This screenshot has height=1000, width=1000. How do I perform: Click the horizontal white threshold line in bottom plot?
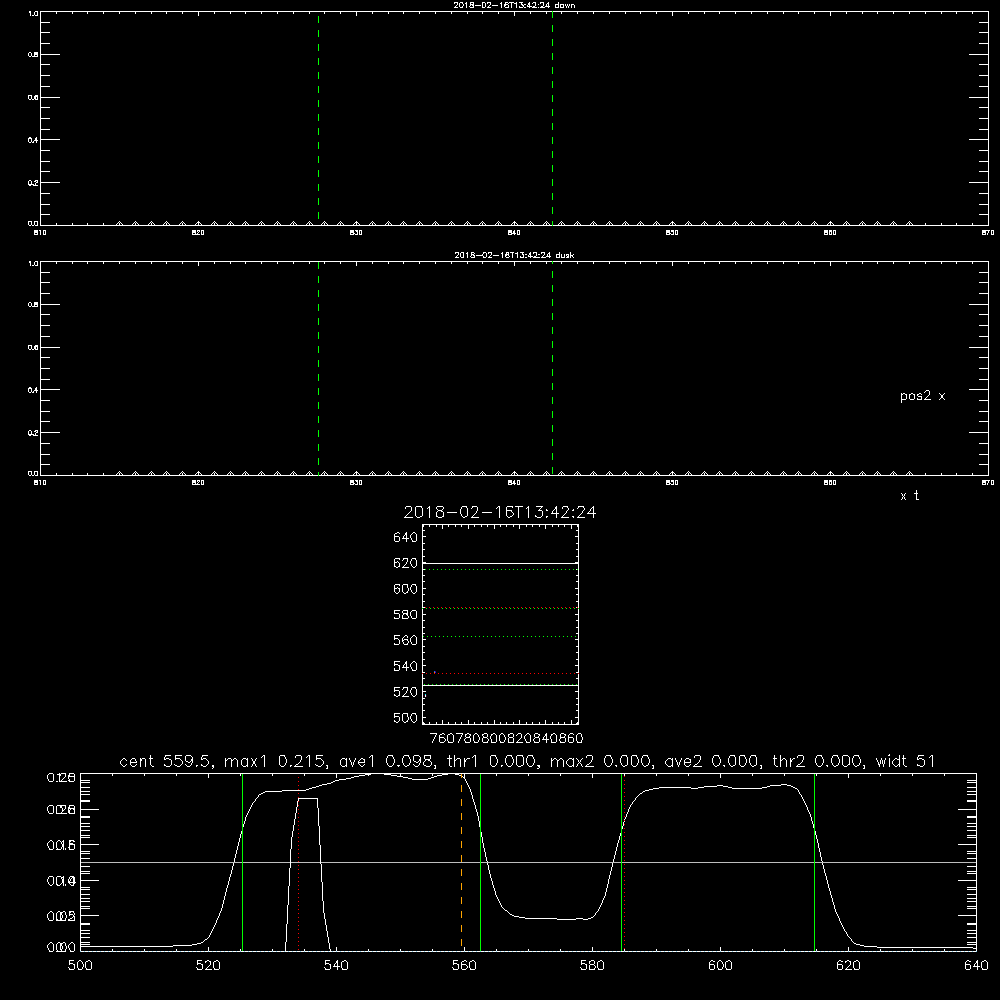528,862
